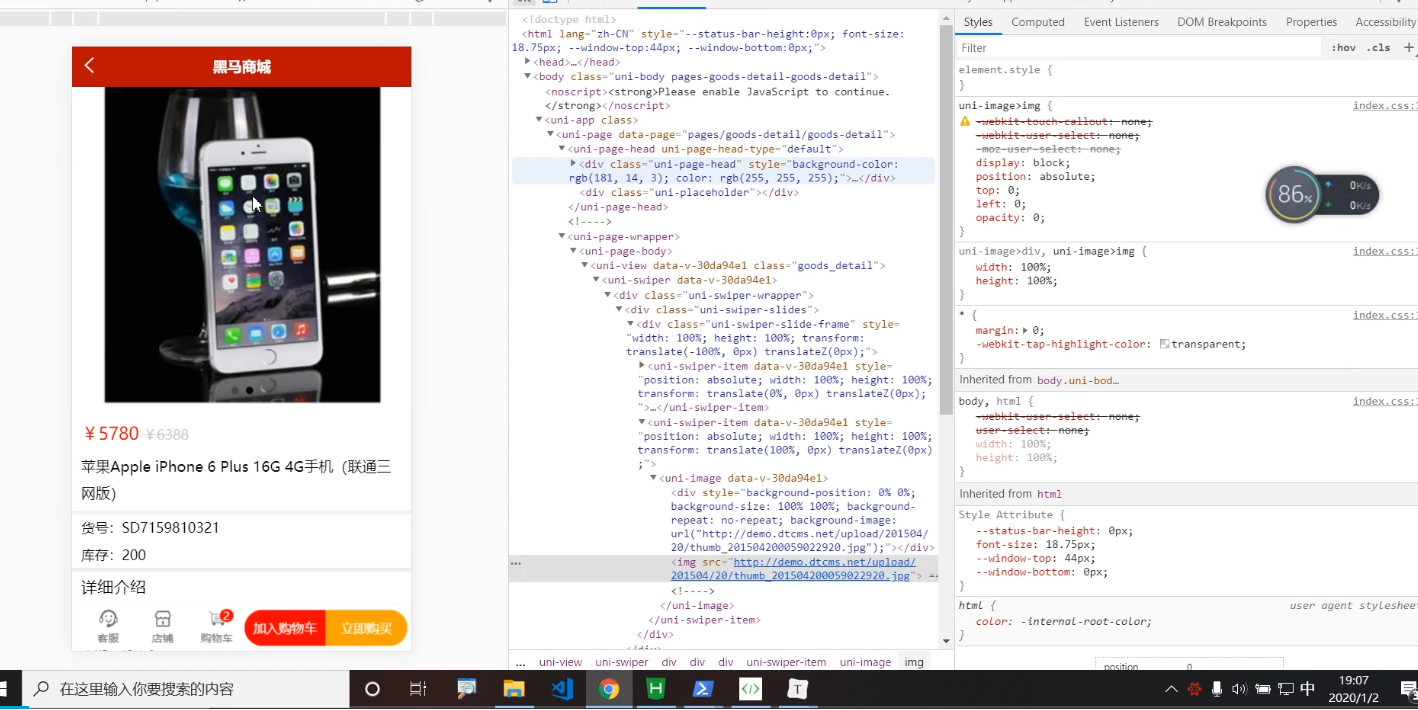Screen dimensions: 1418x710
Task: Click the Filter styles input field
Action: [1140, 47]
